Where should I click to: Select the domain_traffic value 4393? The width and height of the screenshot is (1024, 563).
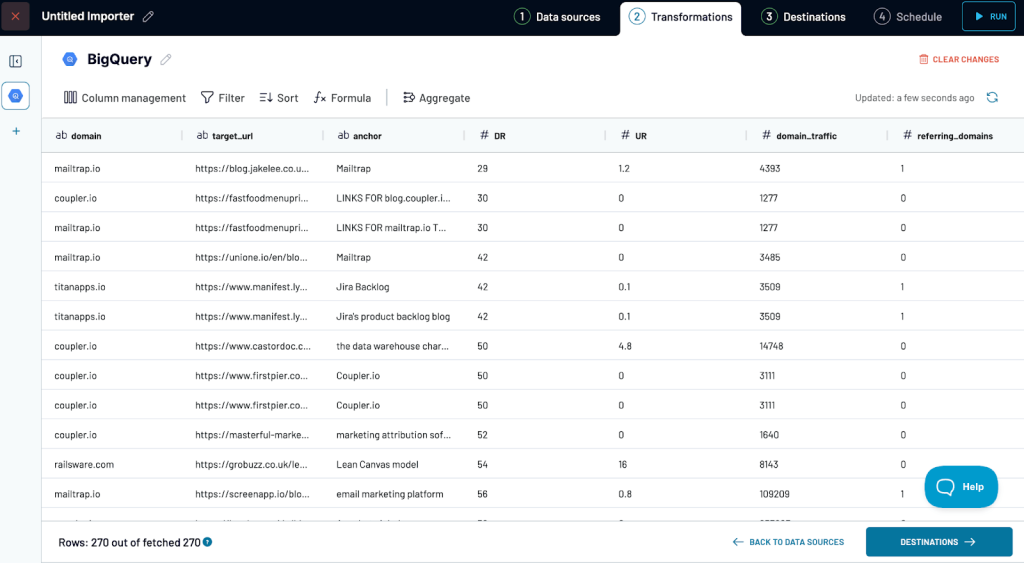(770, 169)
